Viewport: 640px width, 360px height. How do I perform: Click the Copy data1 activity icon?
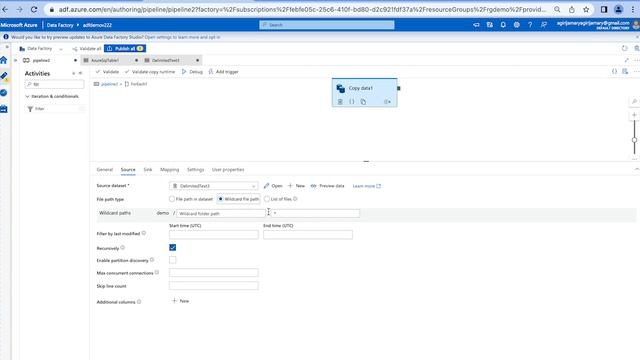(340, 88)
